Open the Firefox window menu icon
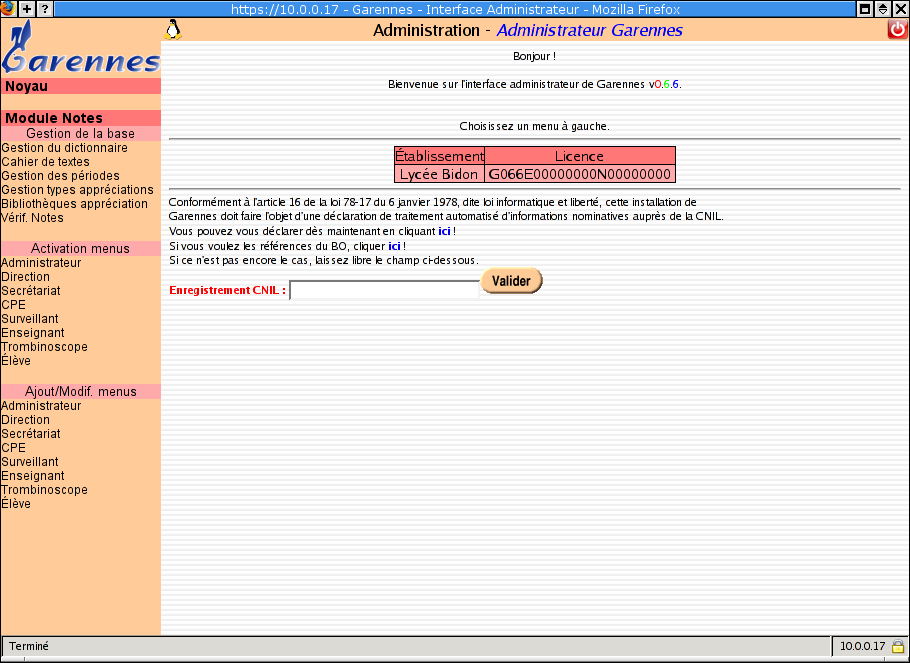The image size is (910, 663). coord(8,9)
